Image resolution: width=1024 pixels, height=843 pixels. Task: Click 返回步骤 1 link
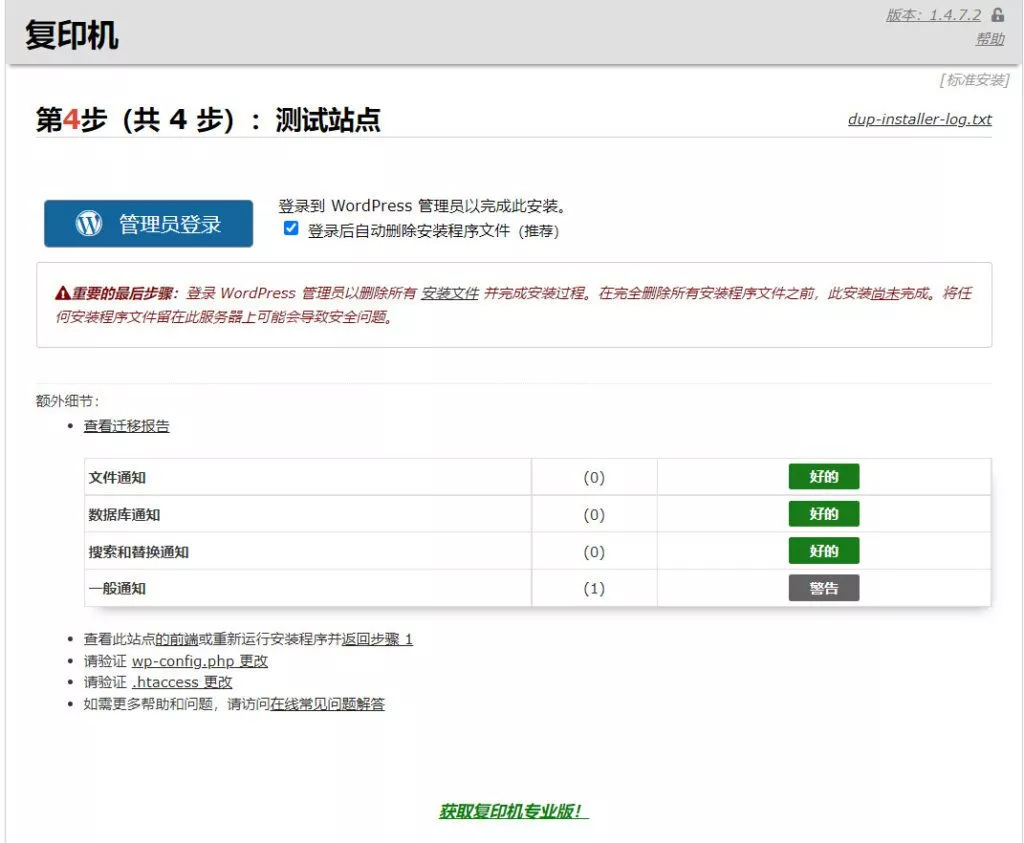point(377,639)
